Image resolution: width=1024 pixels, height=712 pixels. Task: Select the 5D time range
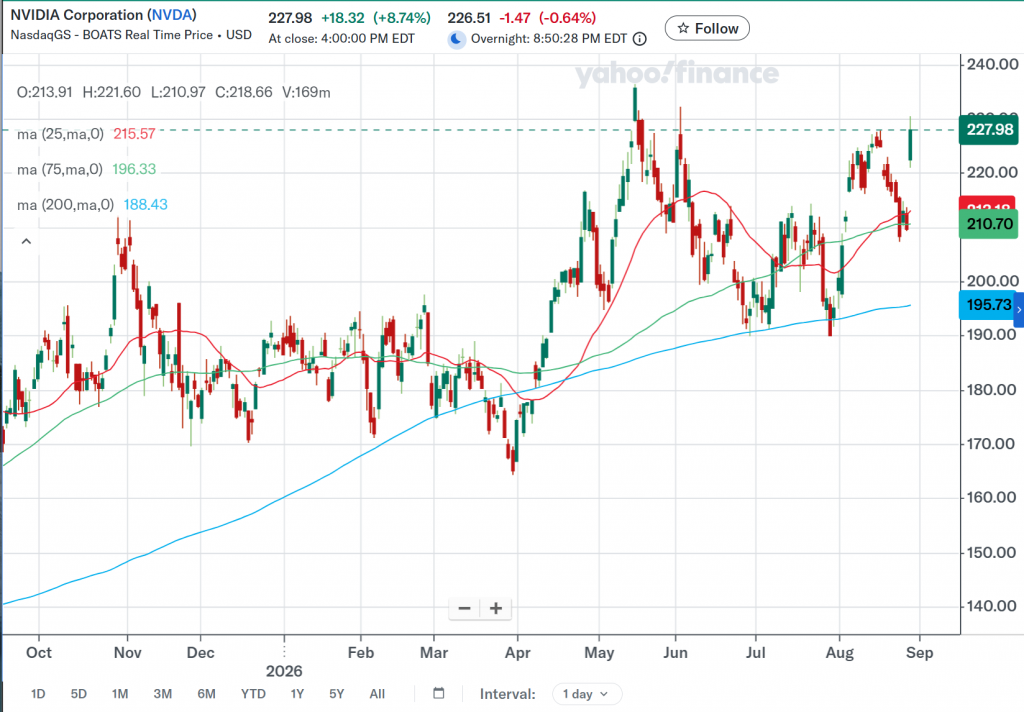click(78, 694)
